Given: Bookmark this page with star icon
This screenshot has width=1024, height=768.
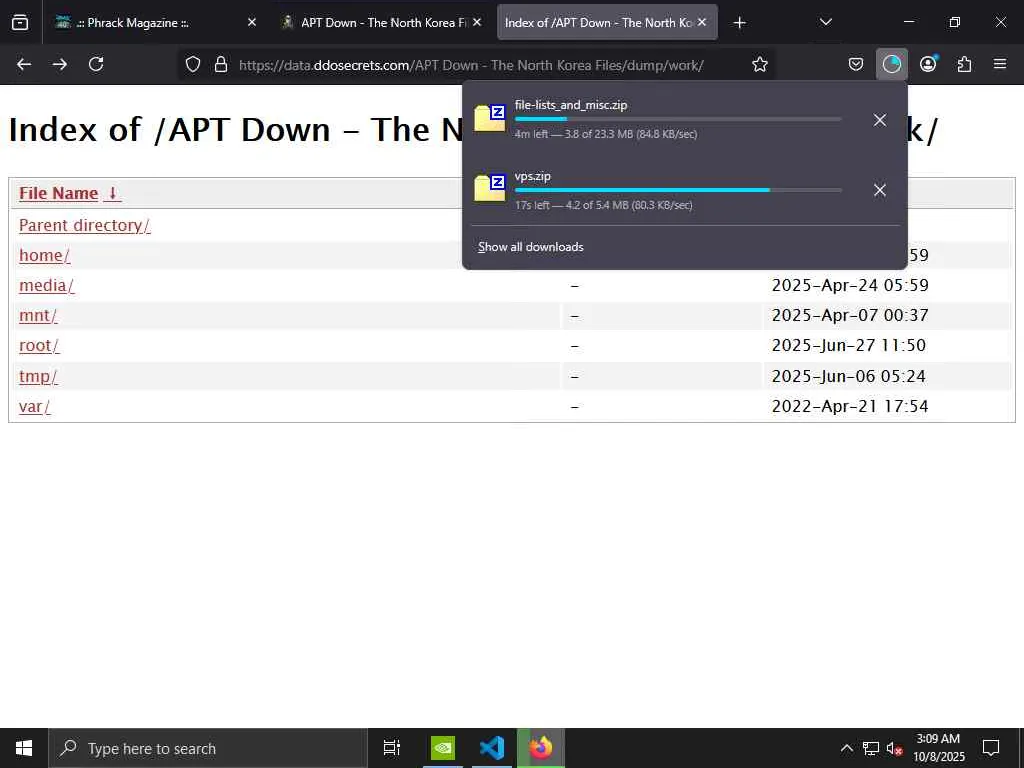Looking at the screenshot, I should (x=760, y=64).
